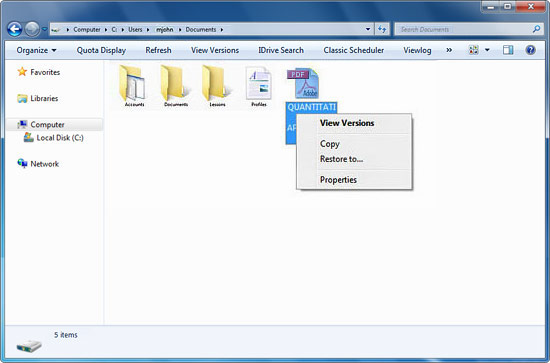Click the Back navigation arrow

(x=14, y=29)
